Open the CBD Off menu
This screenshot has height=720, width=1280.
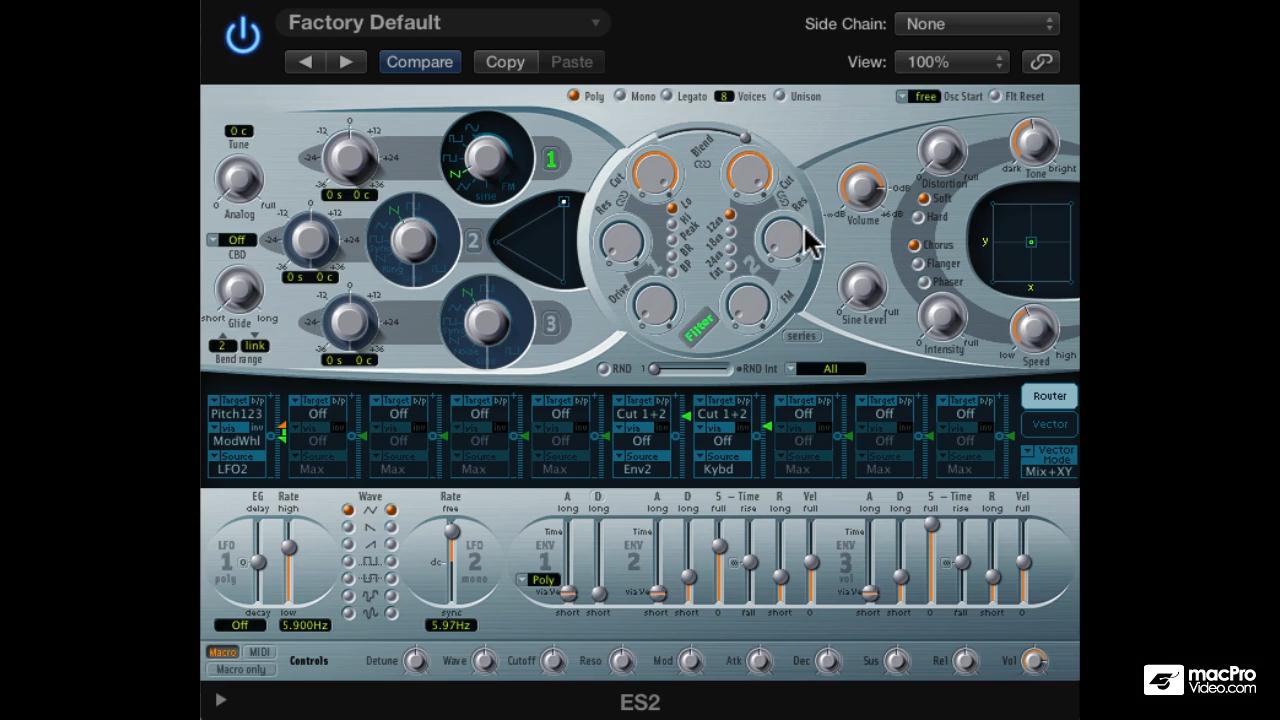click(232, 240)
